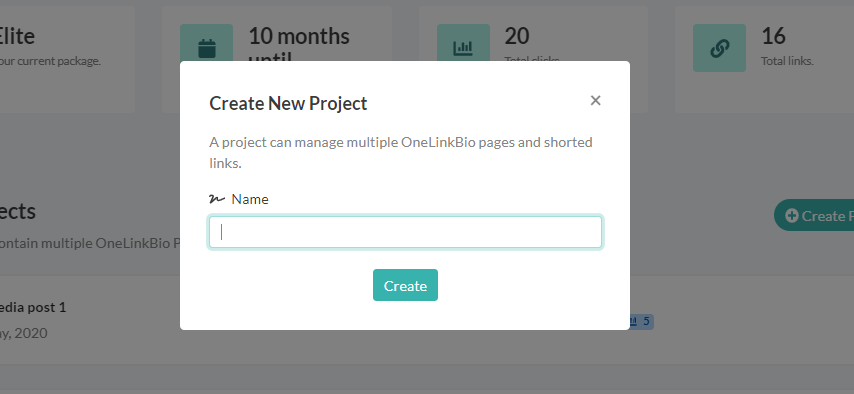Close the Create New Project dialog
The image size is (854, 394).
pyautogui.click(x=595, y=100)
